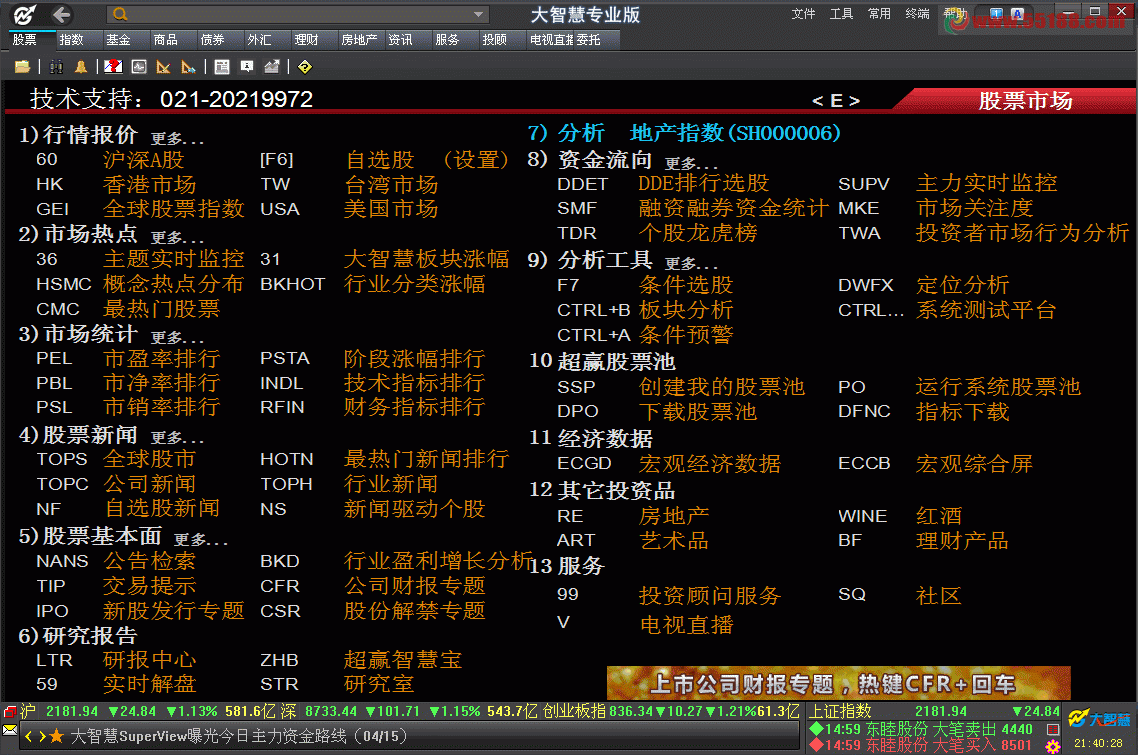Open the search box dropdown arrow
Viewport: 1138px width, 755px height.
478,14
